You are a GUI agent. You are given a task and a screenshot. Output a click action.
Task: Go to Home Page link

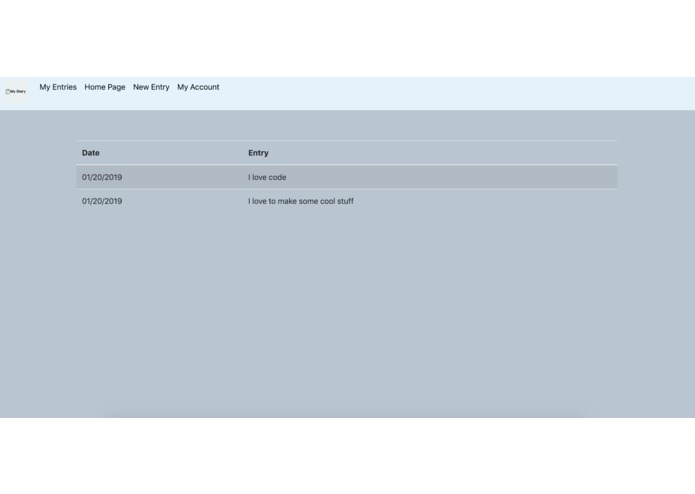[105, 87]
